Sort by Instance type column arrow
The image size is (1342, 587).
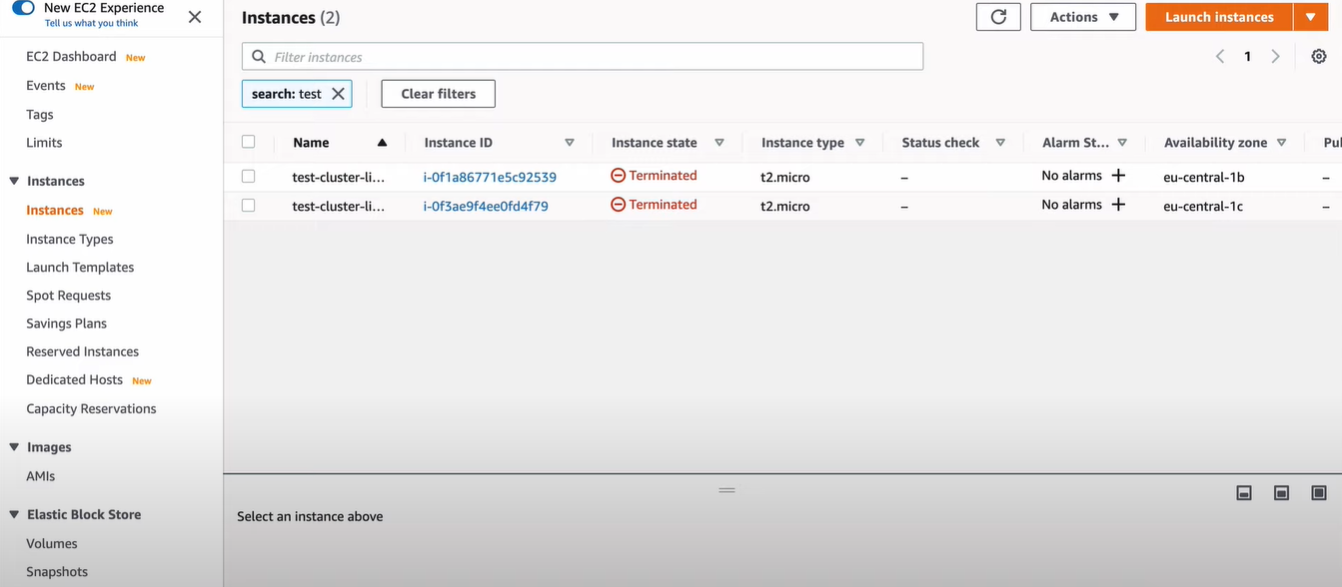coord(860,143)
